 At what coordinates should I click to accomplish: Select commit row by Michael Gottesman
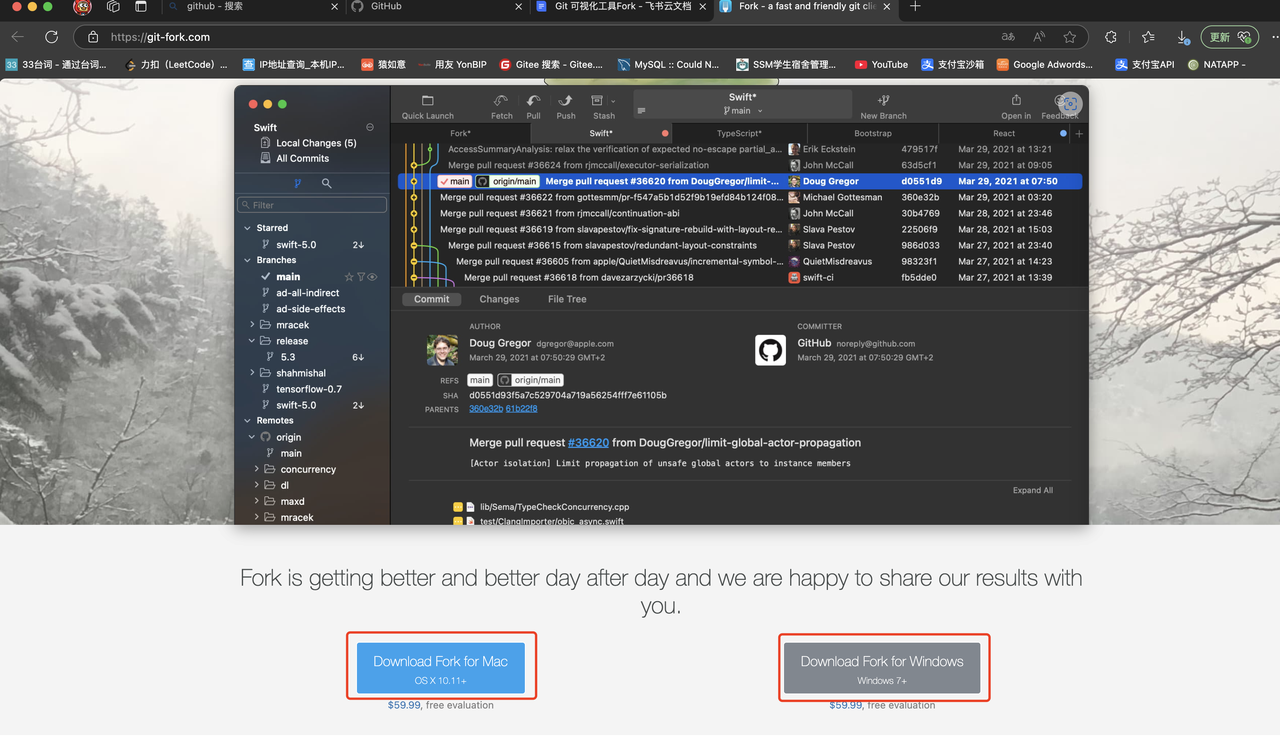click(x=740, y=197)
